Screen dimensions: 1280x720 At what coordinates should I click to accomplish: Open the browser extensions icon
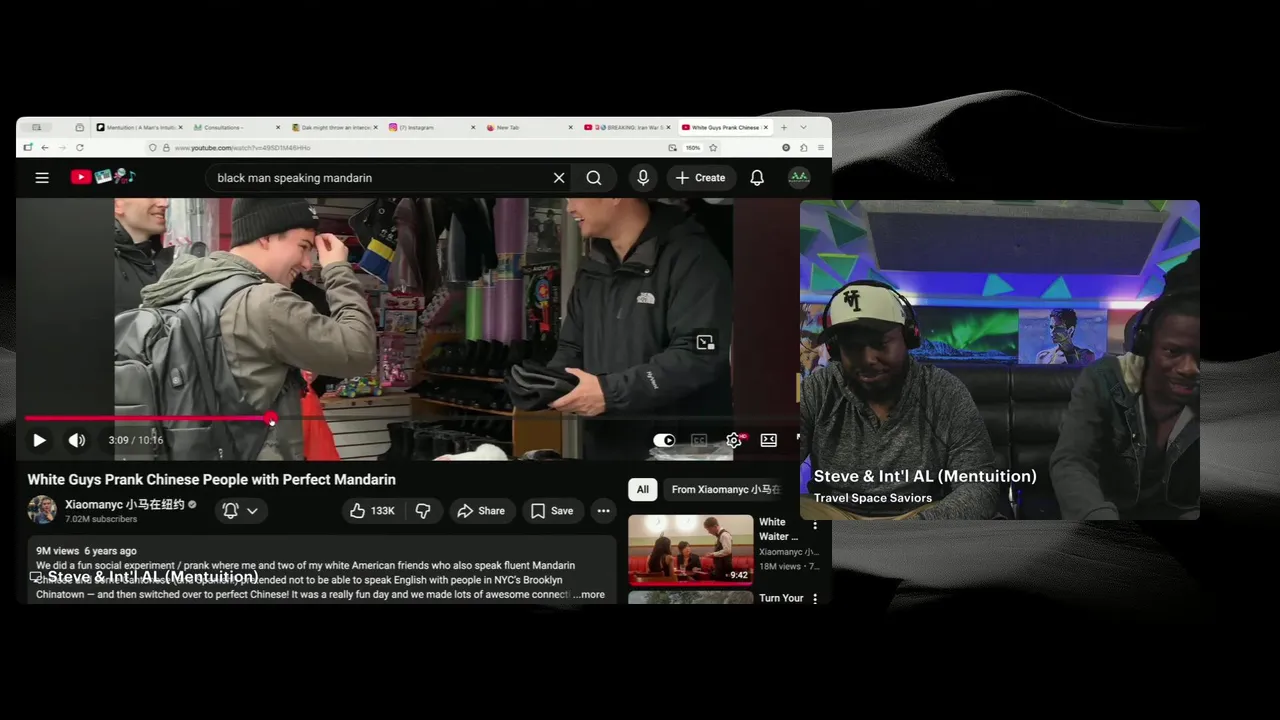[803, 148]
